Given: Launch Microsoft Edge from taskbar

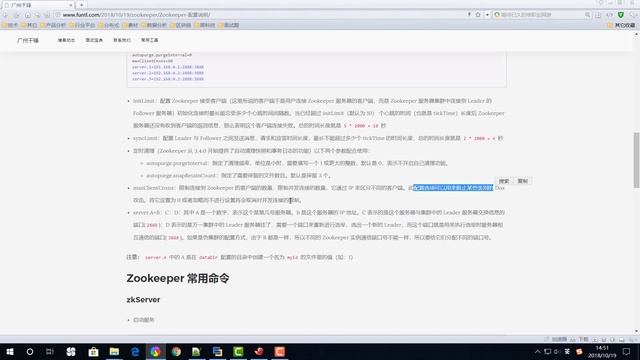Looking at the screenshot, I should (x=135, y=351).
